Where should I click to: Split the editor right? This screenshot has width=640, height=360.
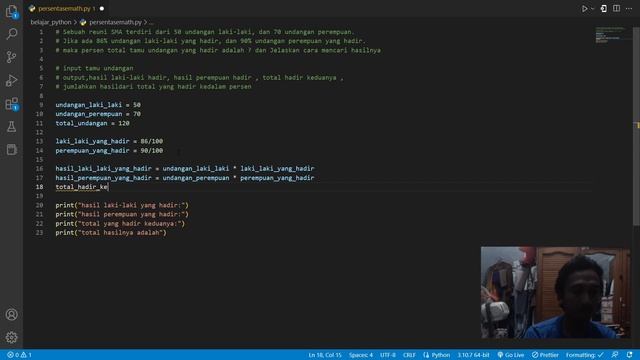pyautogui.click(x=616, y=9)
